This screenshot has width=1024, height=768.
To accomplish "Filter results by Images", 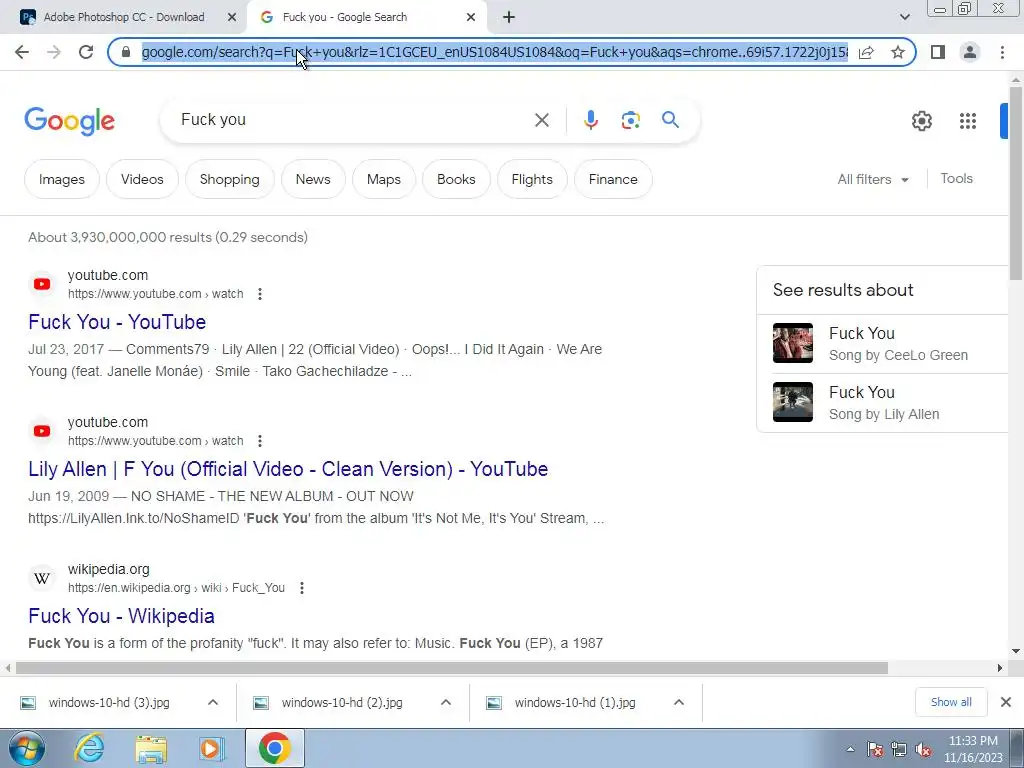I will tap(62, 179).
